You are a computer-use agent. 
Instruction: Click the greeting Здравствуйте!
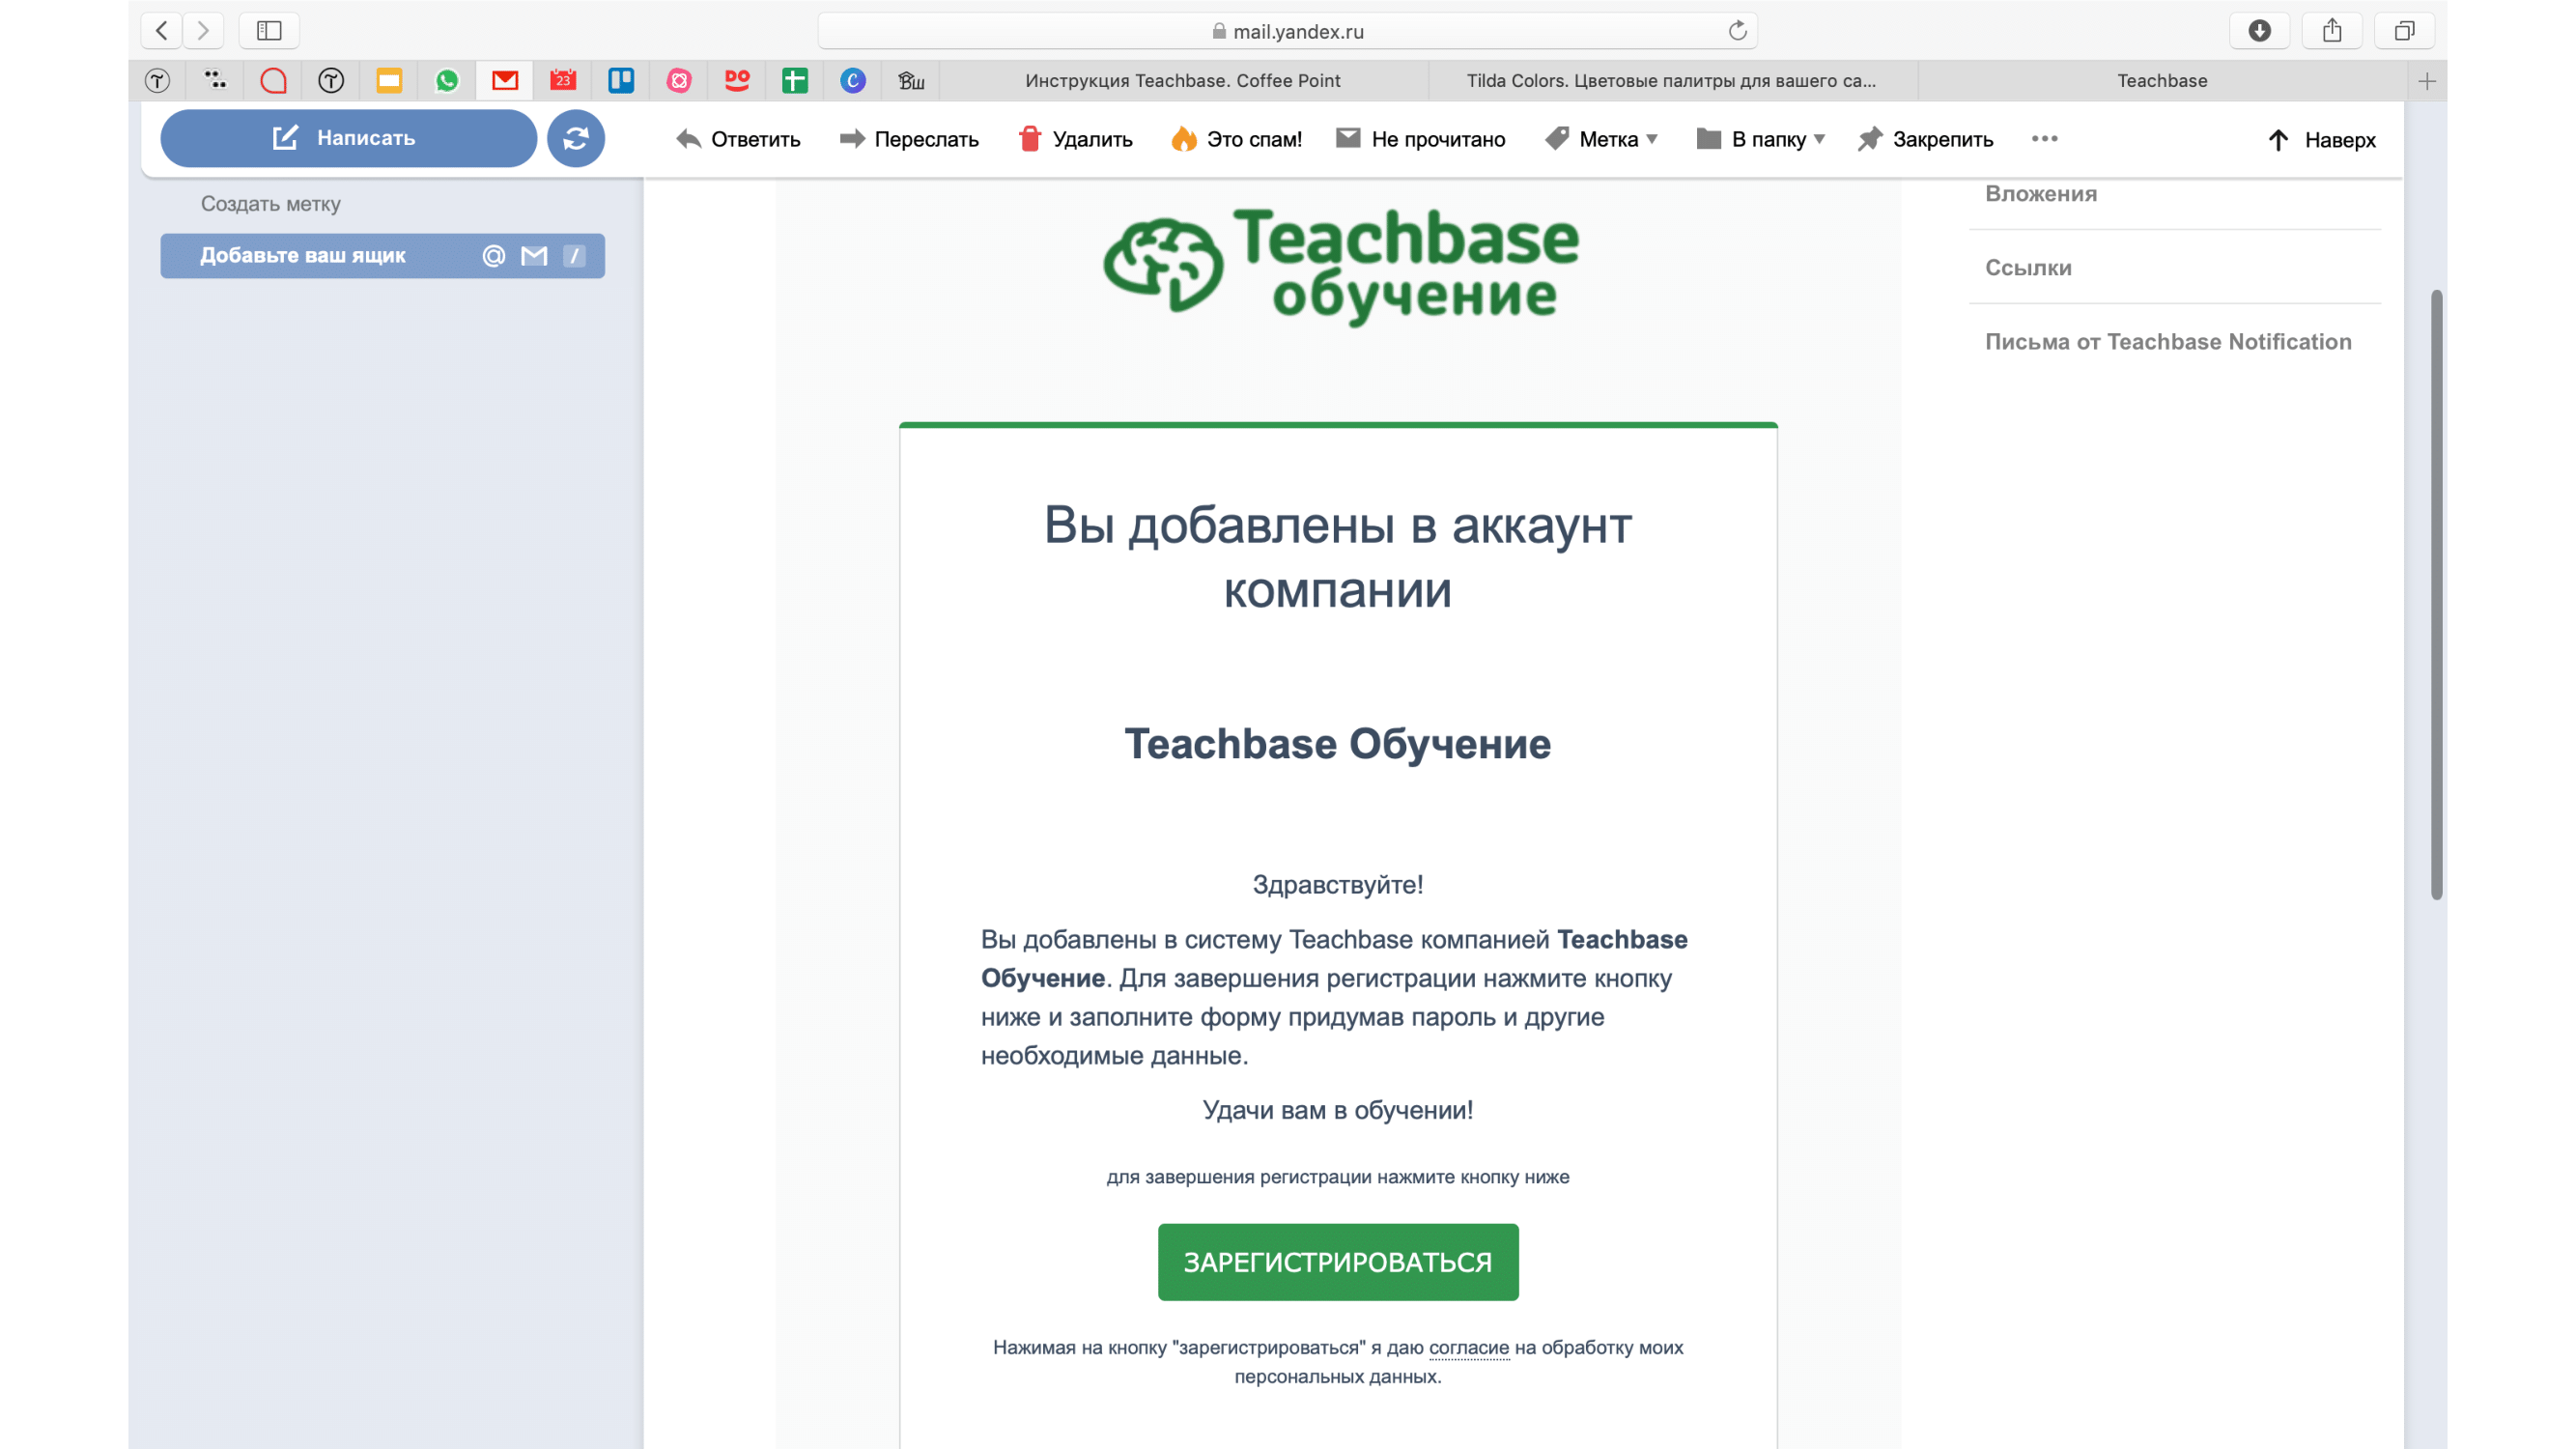click(1338, 885)
